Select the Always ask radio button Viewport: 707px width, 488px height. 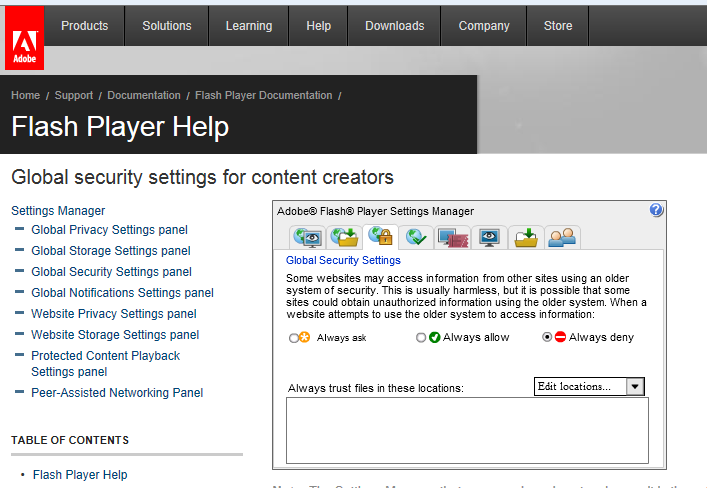point(294,338)
